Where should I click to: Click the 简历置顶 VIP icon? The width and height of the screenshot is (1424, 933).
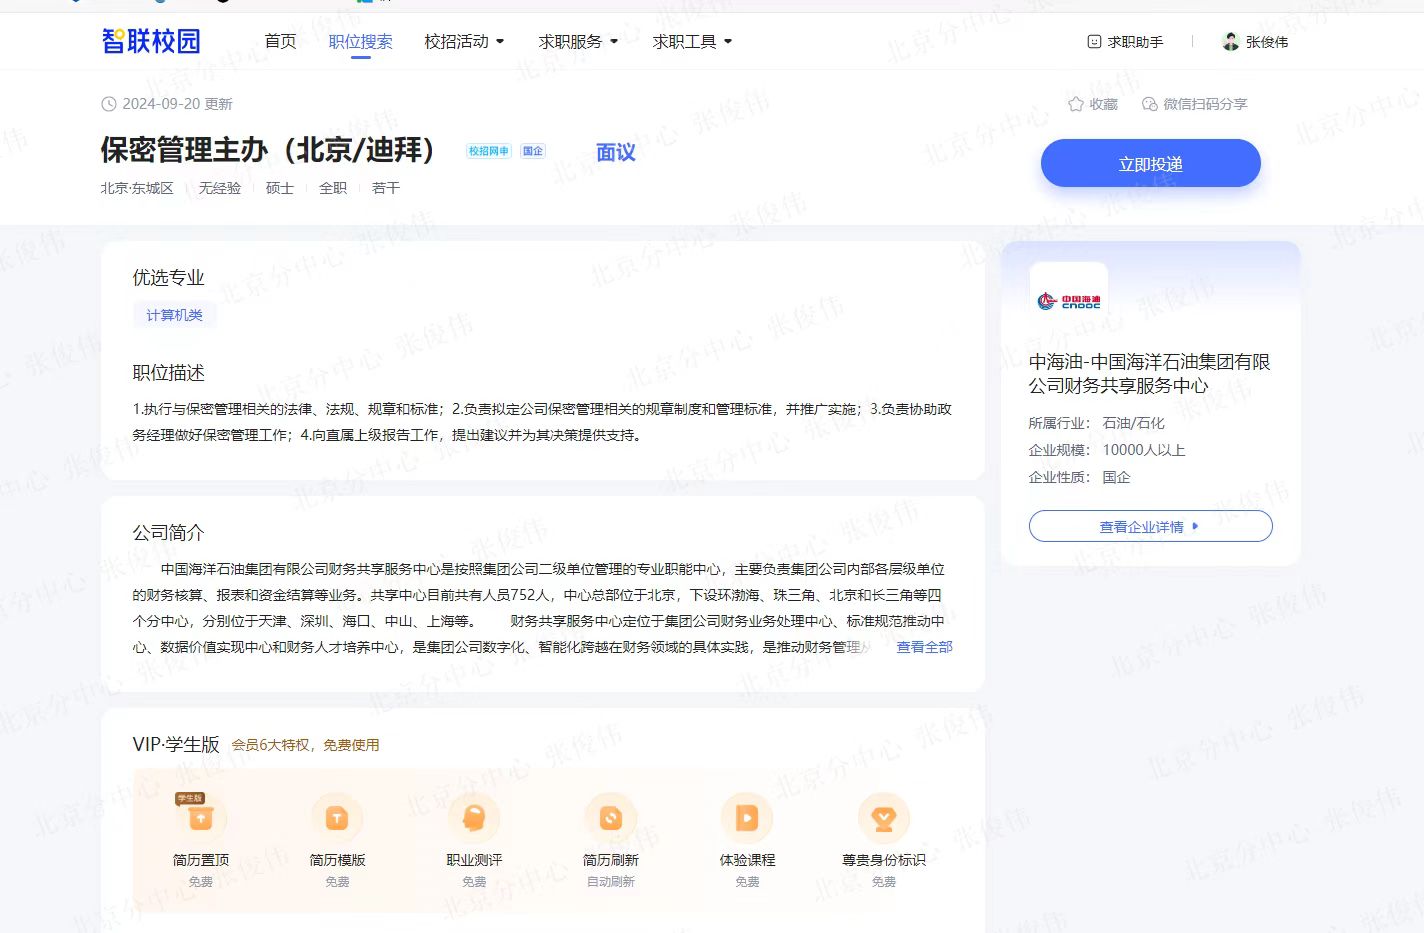pyautogui.click(x=201, y=818)
